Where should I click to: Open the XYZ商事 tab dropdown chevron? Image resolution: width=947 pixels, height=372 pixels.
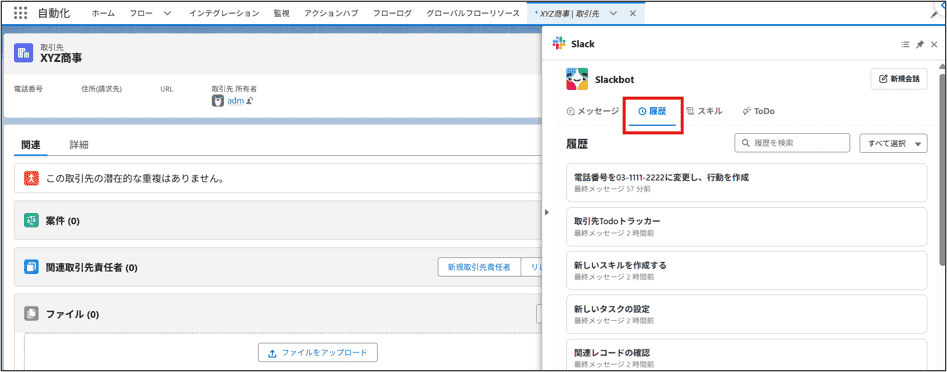(614, 13)
